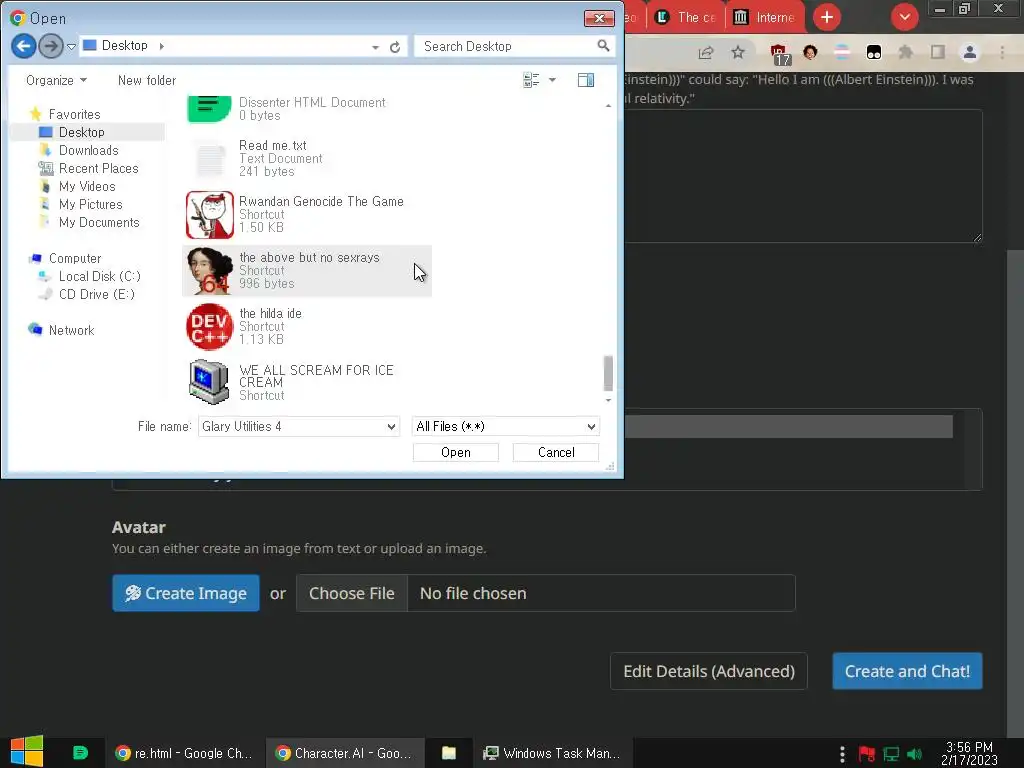This screenshot has height=768, width=1024.
Task: Click the Create Image button
Action: 186,593
